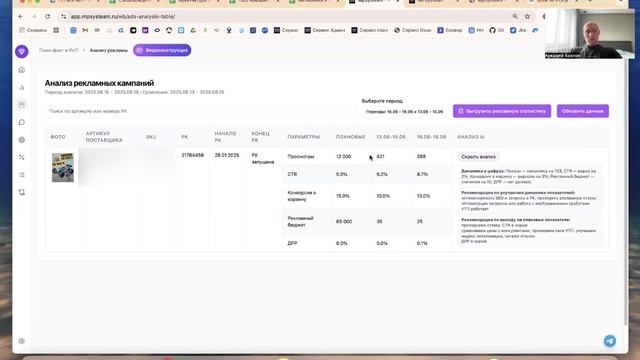Open the Telegram chat floating button

pyautogui.click(x=610, y=341)
